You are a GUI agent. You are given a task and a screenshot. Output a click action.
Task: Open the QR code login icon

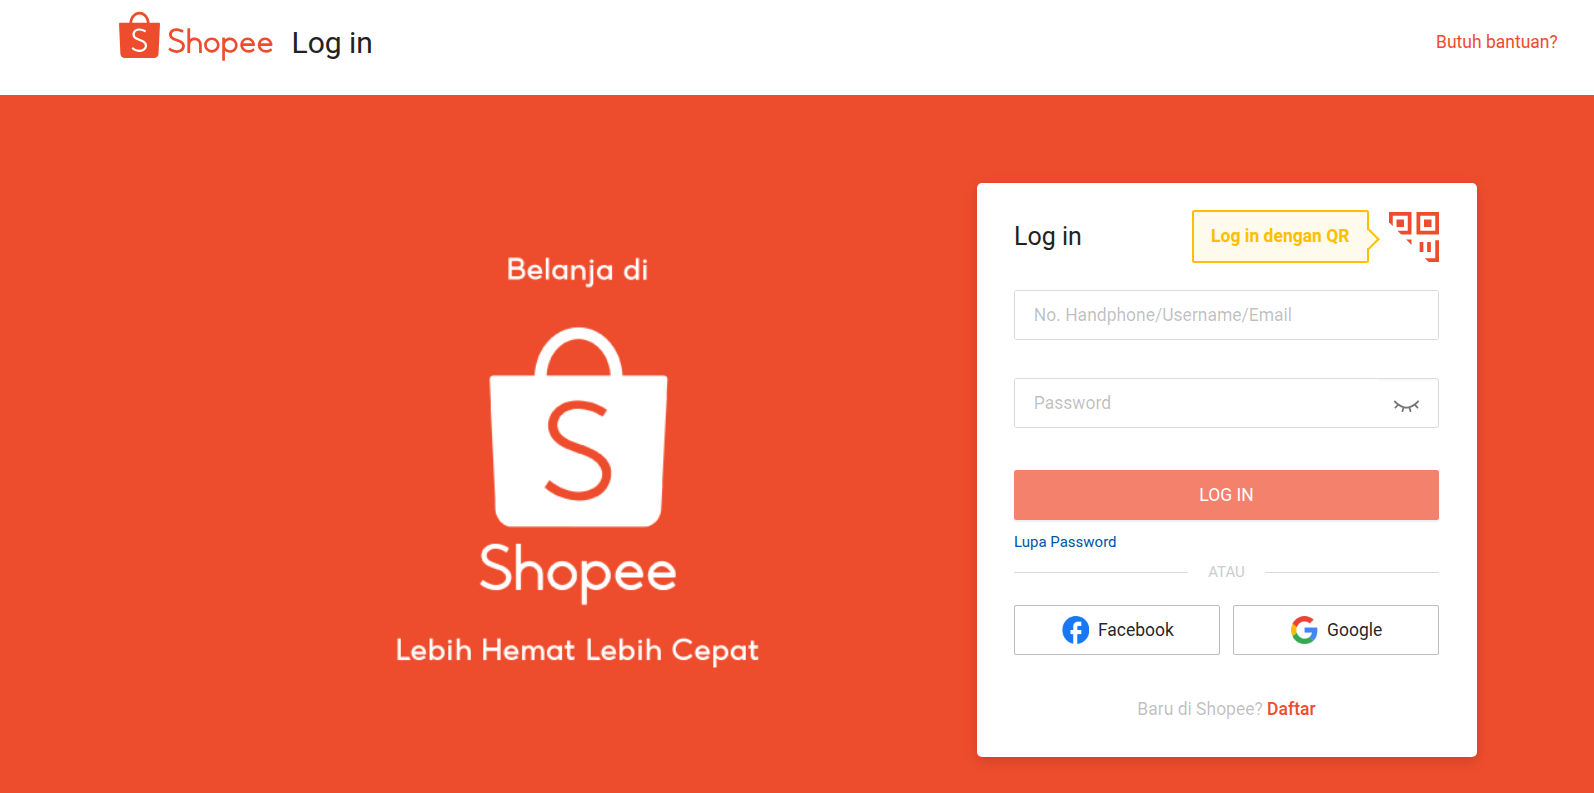point(1414,237)
